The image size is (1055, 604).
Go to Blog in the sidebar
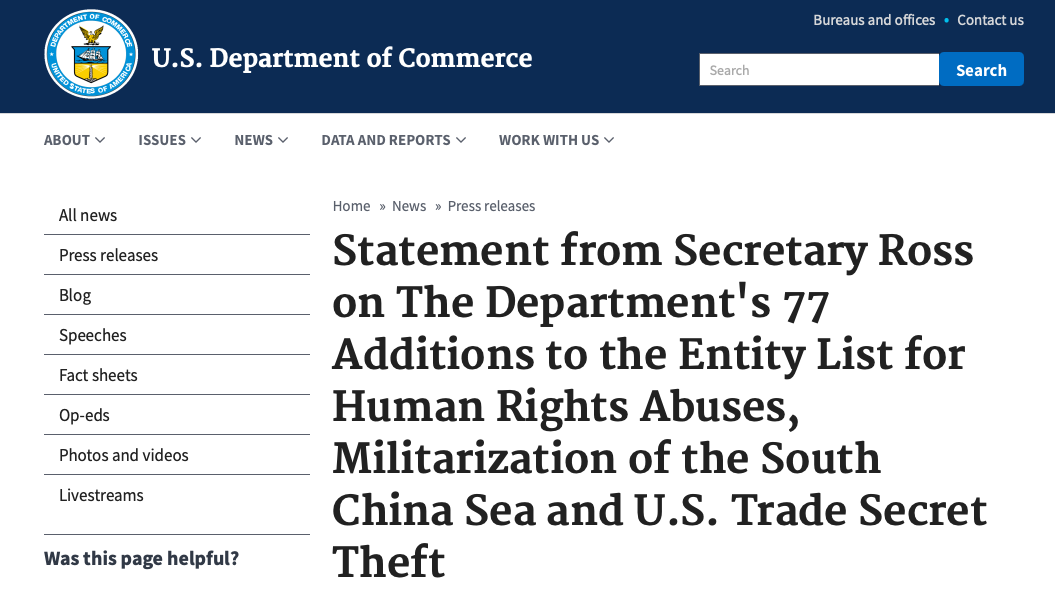75,295
